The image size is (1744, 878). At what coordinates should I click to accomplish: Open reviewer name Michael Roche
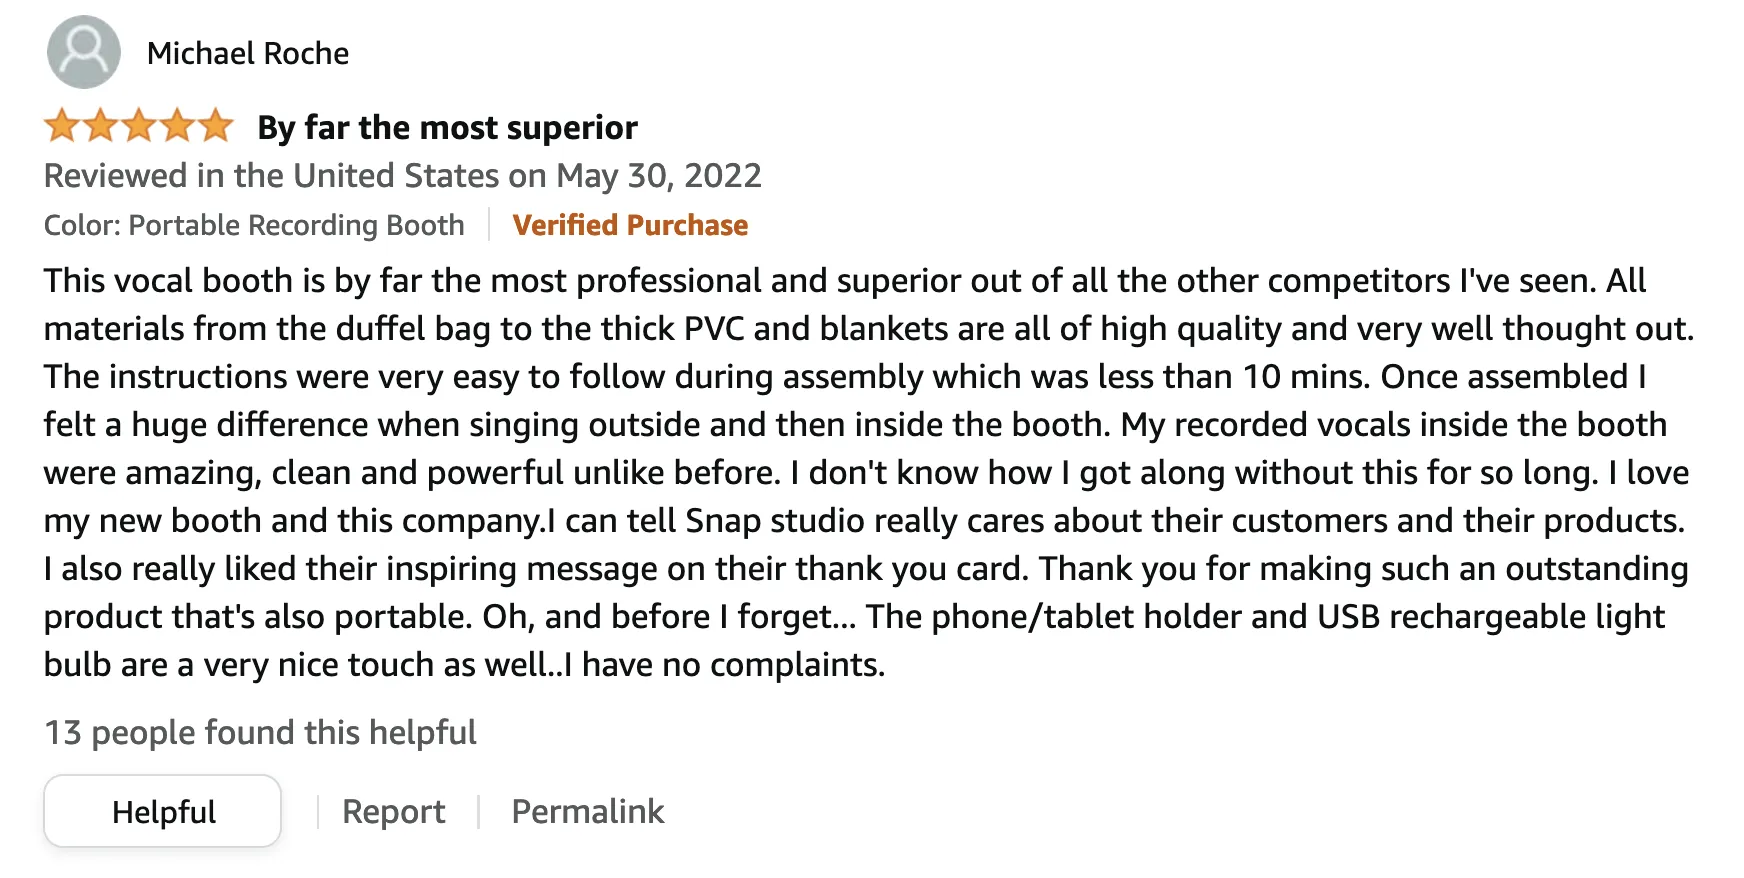pos(248,53)
